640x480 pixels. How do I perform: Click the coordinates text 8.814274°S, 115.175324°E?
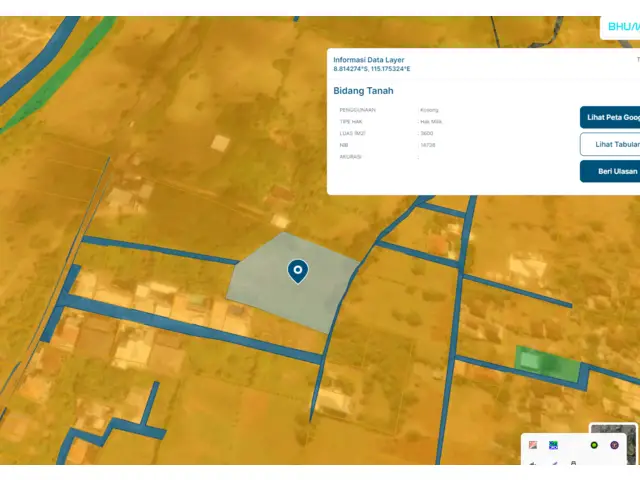[x=371, y=69]
